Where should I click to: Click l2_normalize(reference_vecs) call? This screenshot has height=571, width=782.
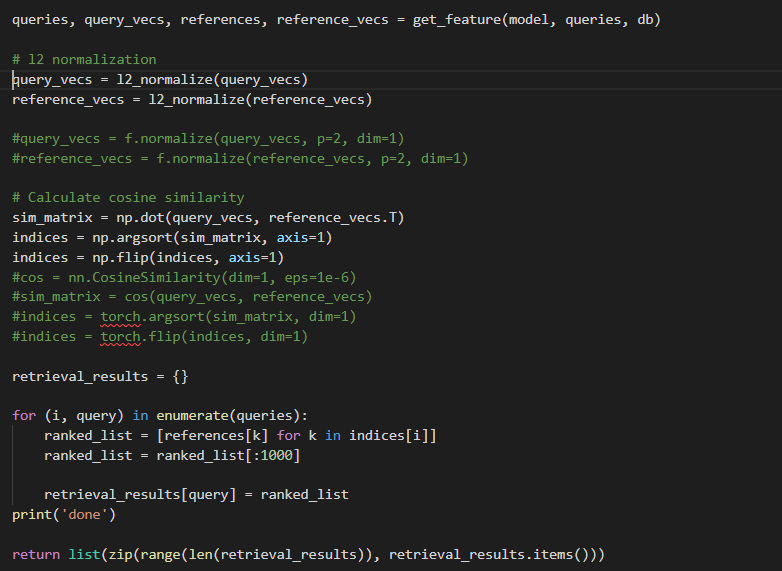259,99
